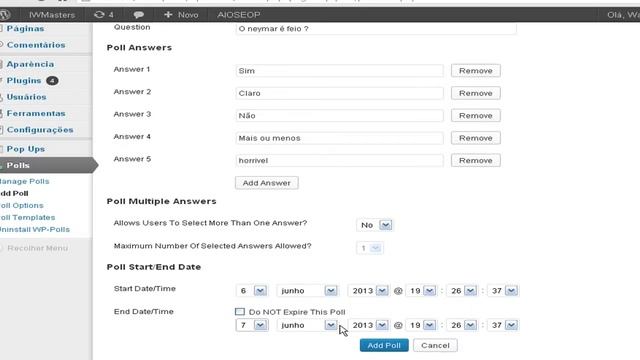This screenshot has height=360, width=640.
Task: Remove Answer 3 Não
Action: click(x=476, y=116)
